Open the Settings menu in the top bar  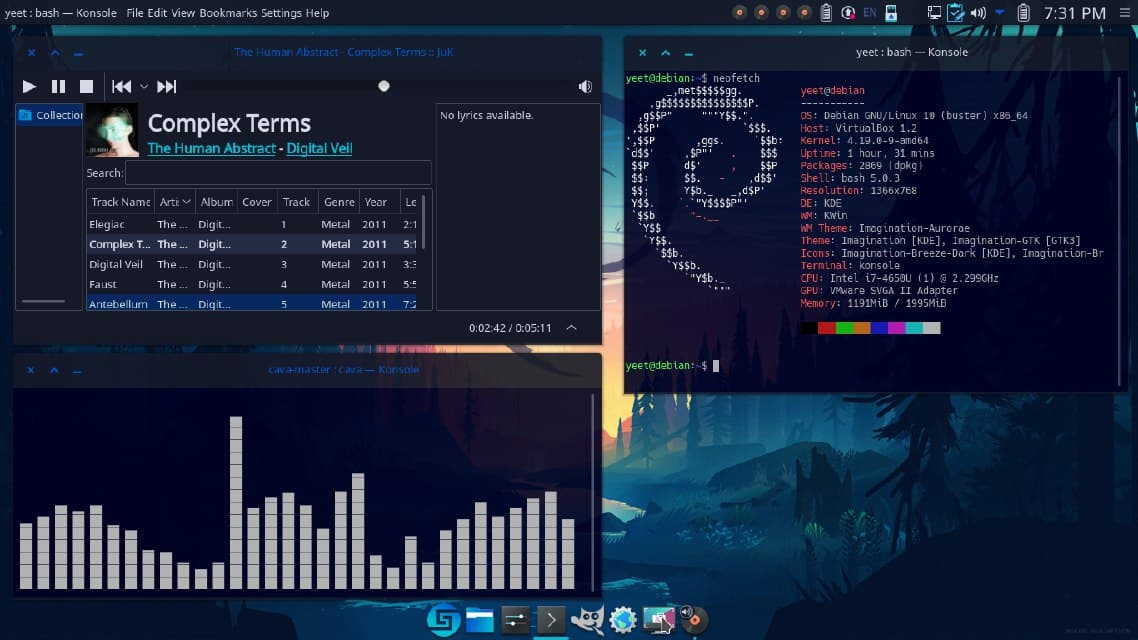pos(282,13)
